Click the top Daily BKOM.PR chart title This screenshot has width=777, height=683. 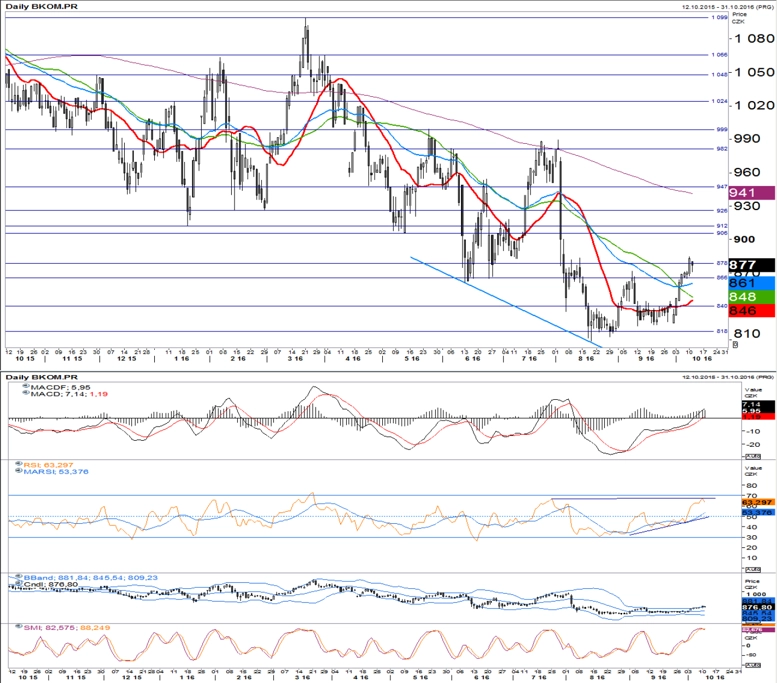(42, 7)
